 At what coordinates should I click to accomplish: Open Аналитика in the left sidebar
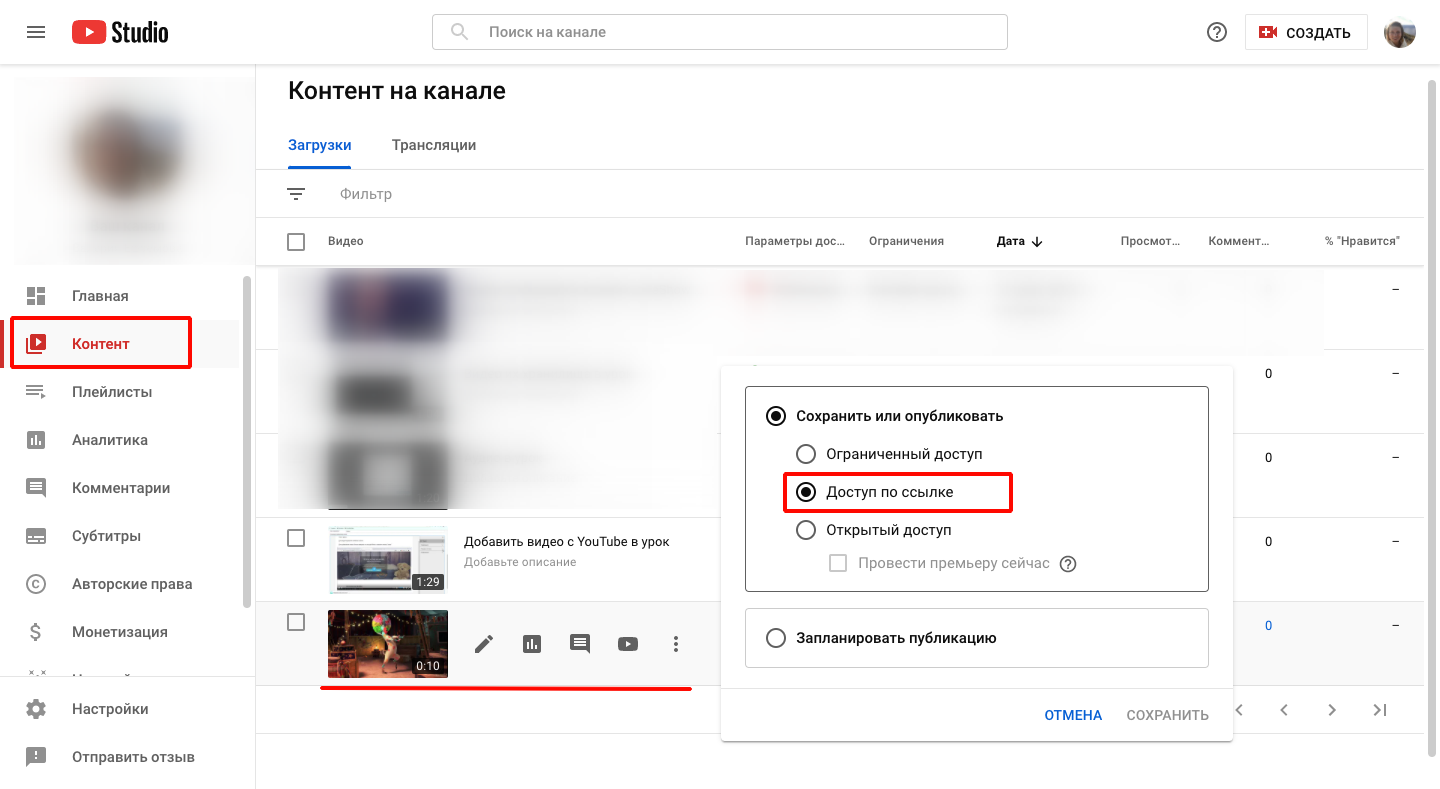coord(110,440)
